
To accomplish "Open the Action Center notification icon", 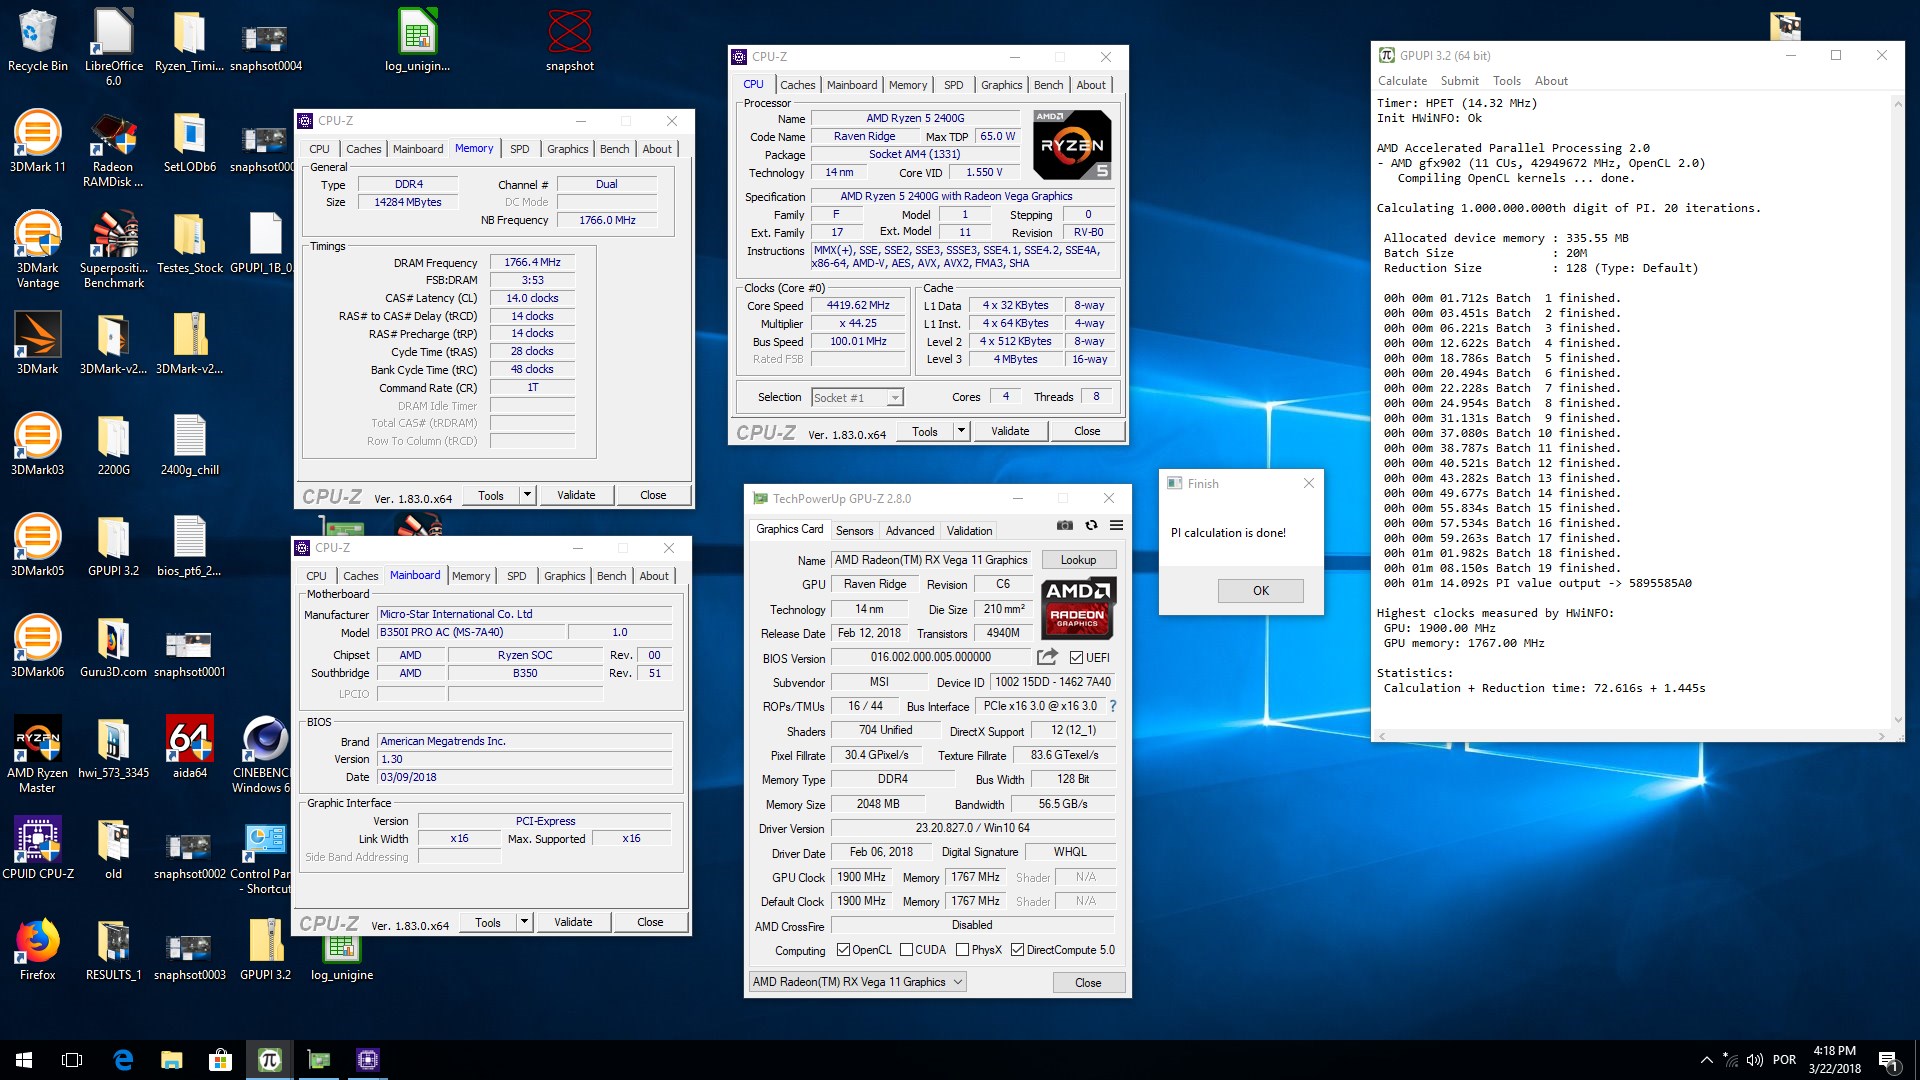I will [1888, 1060].
